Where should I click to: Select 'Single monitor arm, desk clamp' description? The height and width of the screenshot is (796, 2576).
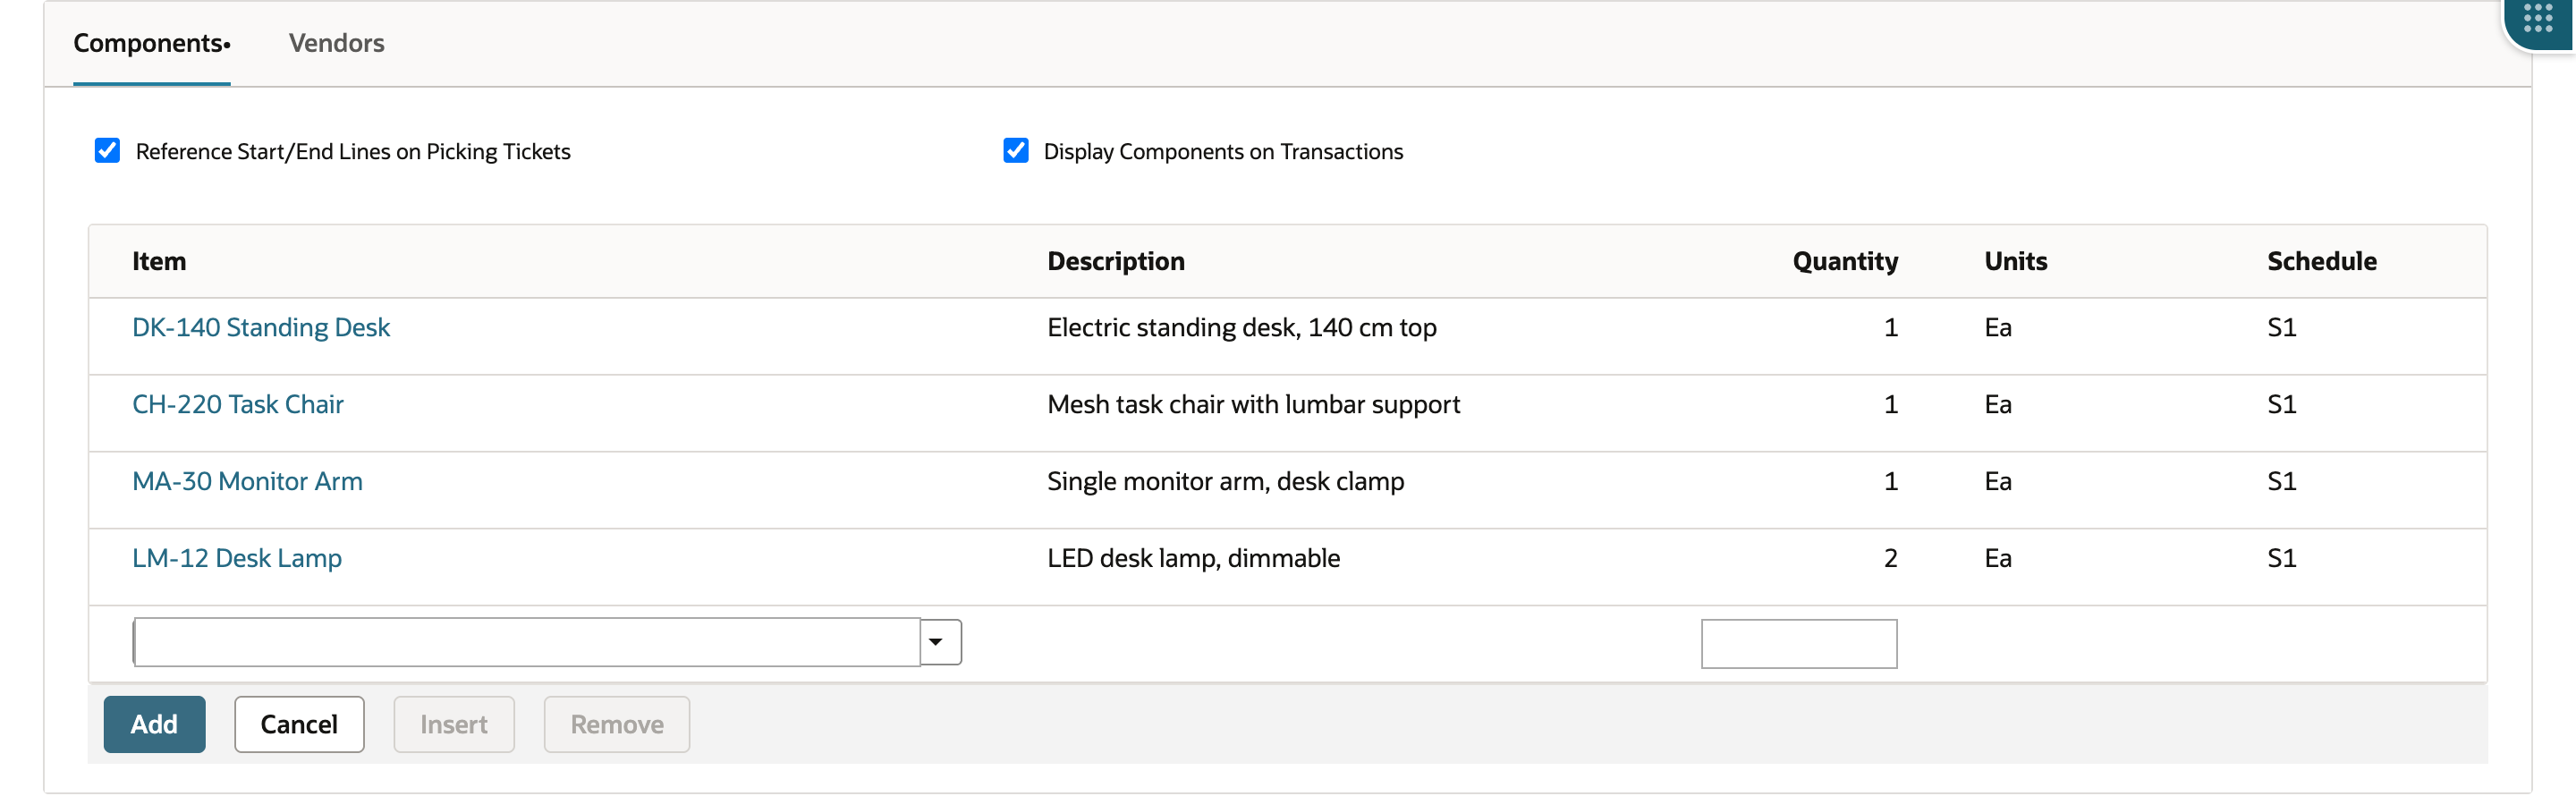(1226, 482)
